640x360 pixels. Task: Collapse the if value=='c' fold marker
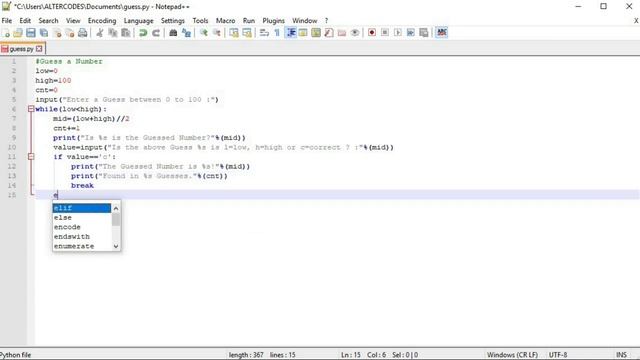click(31, 157)
